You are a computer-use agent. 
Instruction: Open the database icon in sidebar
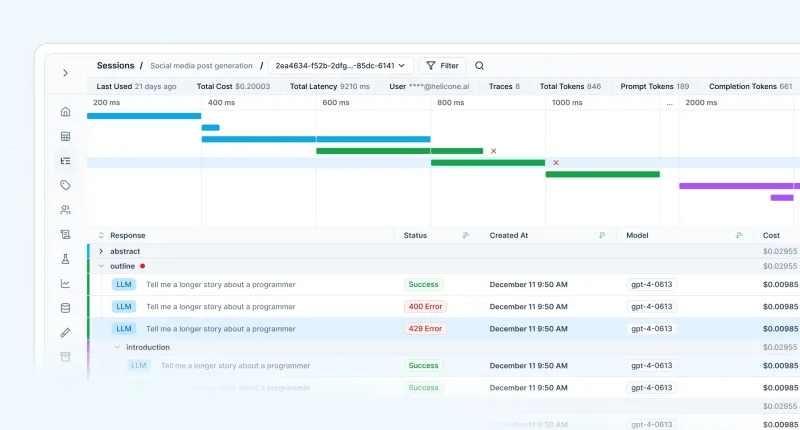(65, 308)
